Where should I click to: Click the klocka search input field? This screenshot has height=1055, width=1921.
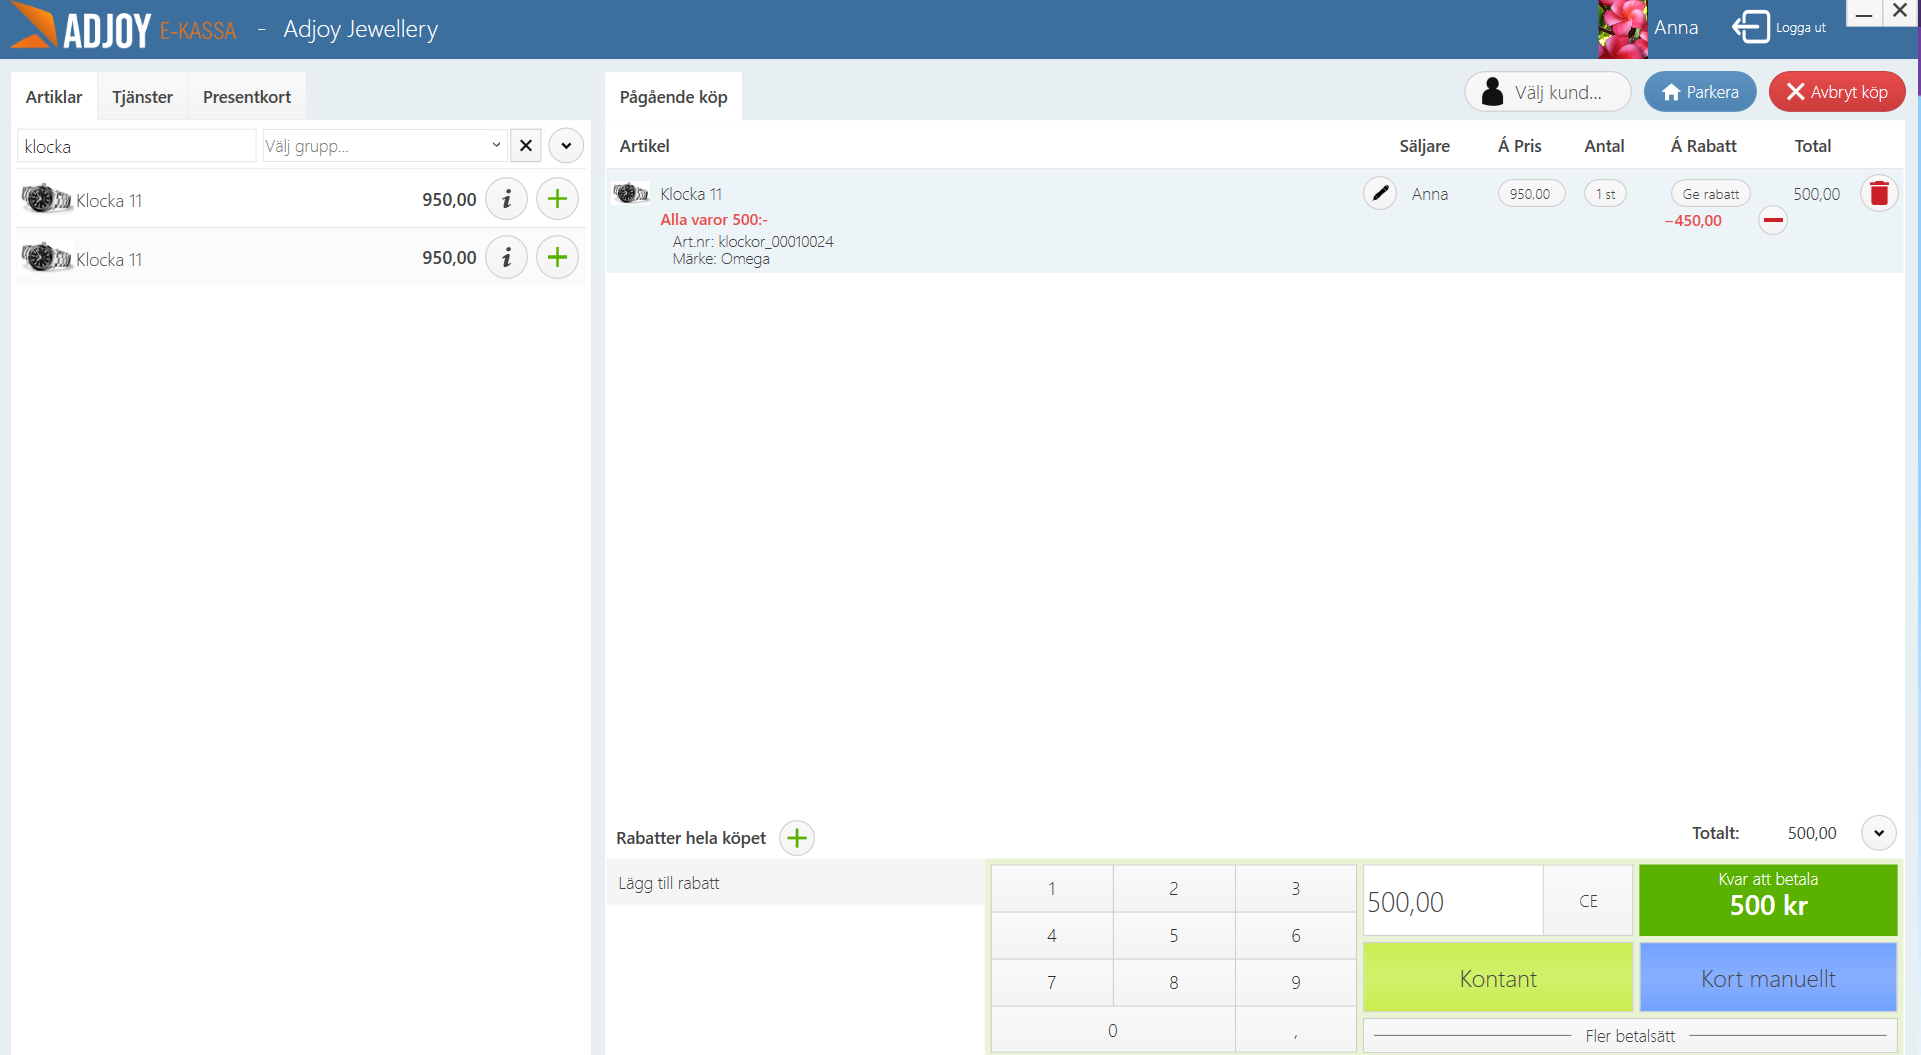click(x=137, y=146)
